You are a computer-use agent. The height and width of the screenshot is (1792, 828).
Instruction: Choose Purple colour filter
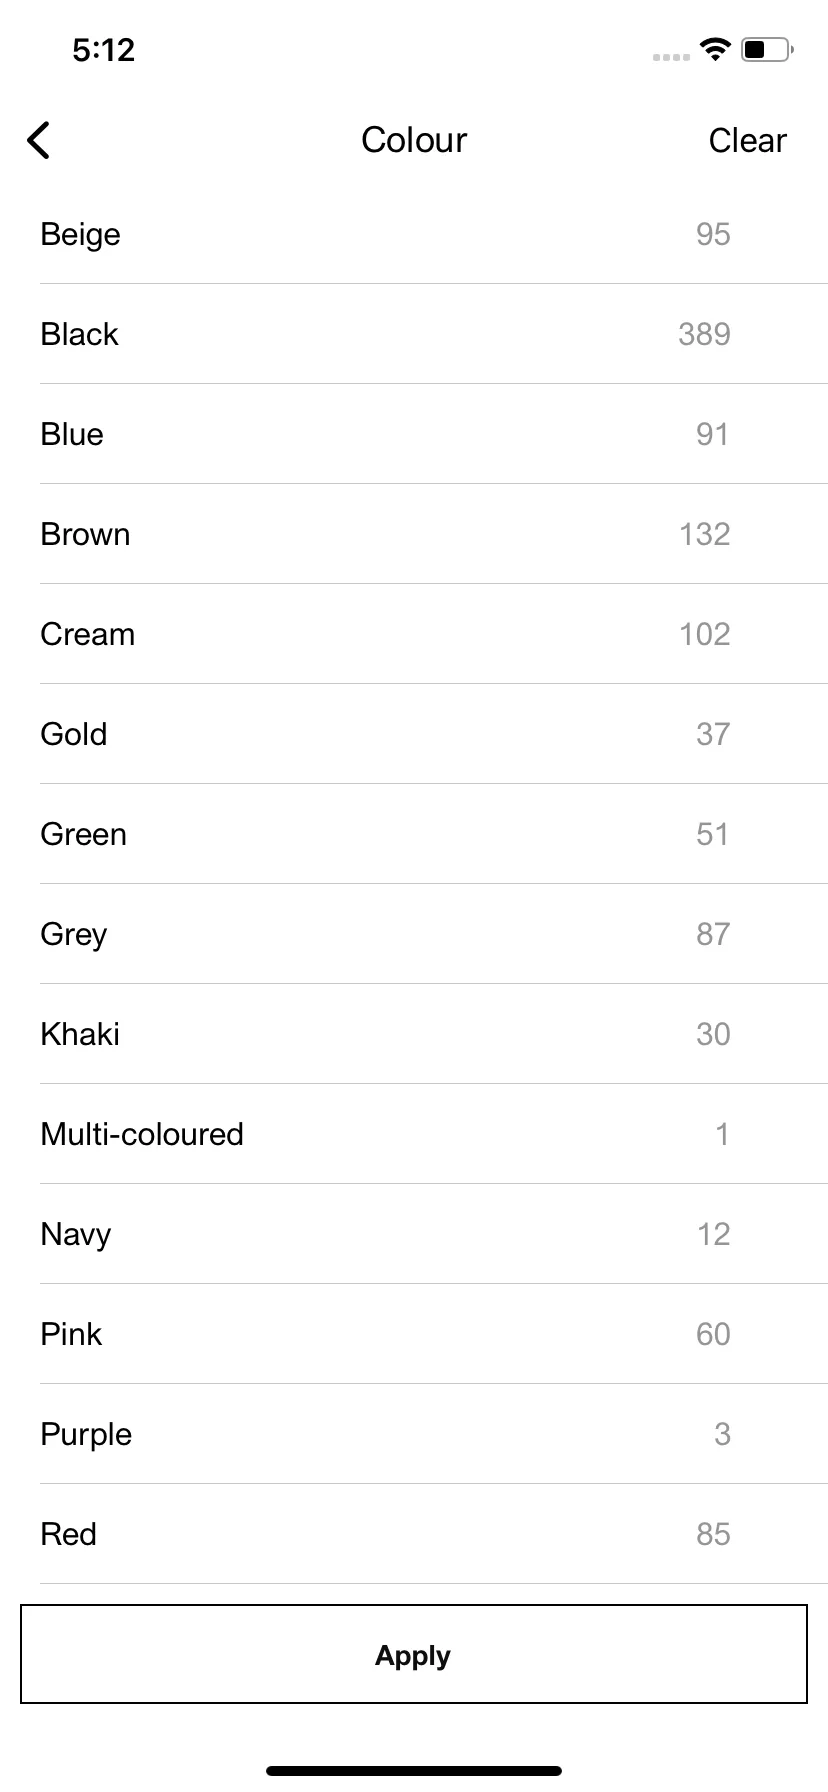[x=414, y=1434]
